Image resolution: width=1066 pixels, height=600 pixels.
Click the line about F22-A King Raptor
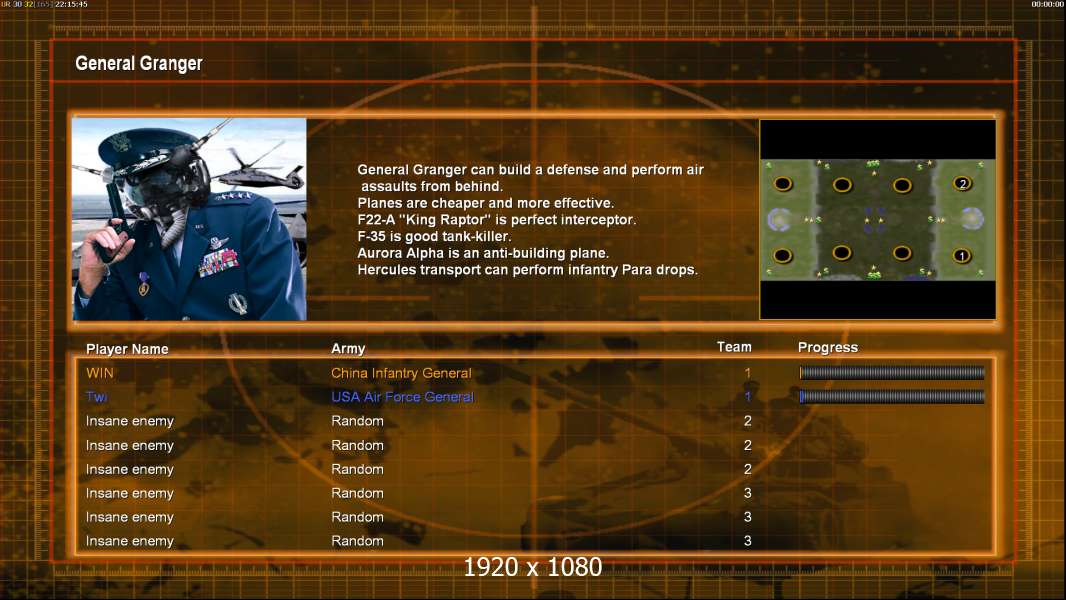[497, 219]
